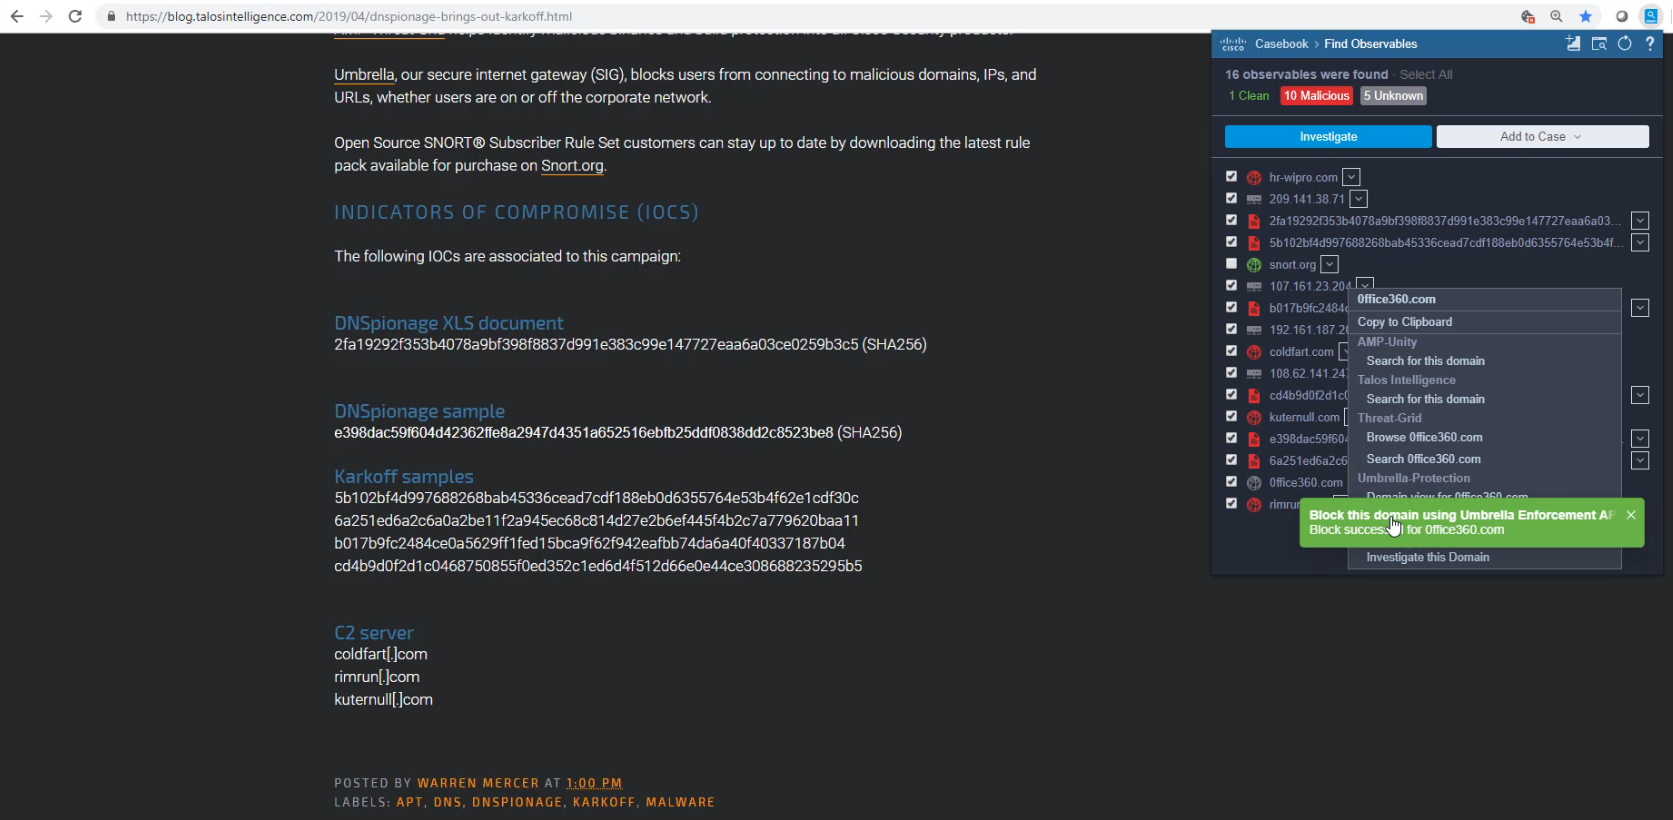
Task: Click the new case icon in Casebook header
Action: [x=1573, y=44]
